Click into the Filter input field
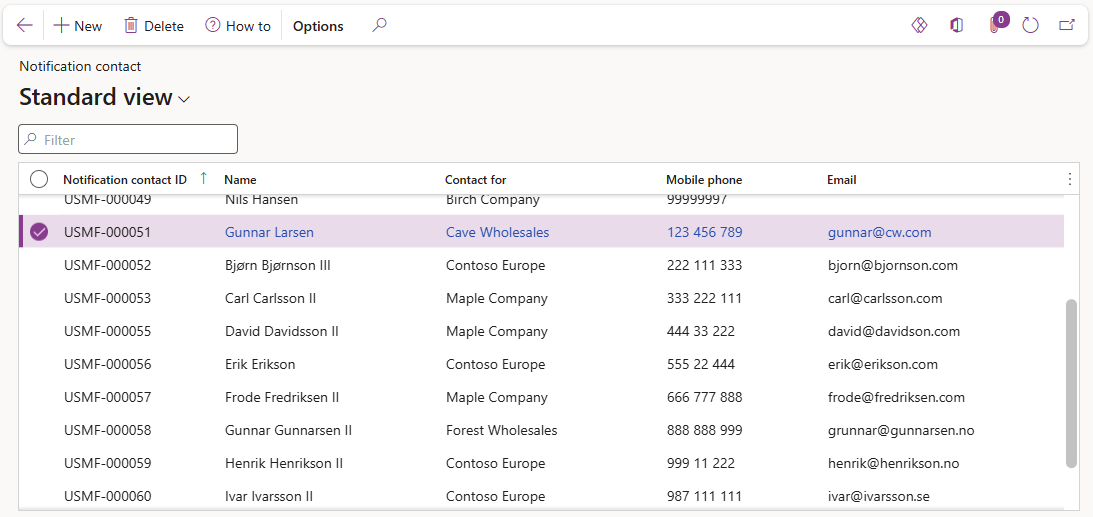Screen dimensions: 1093x517 pyautogui.click(x=135, y=140)
